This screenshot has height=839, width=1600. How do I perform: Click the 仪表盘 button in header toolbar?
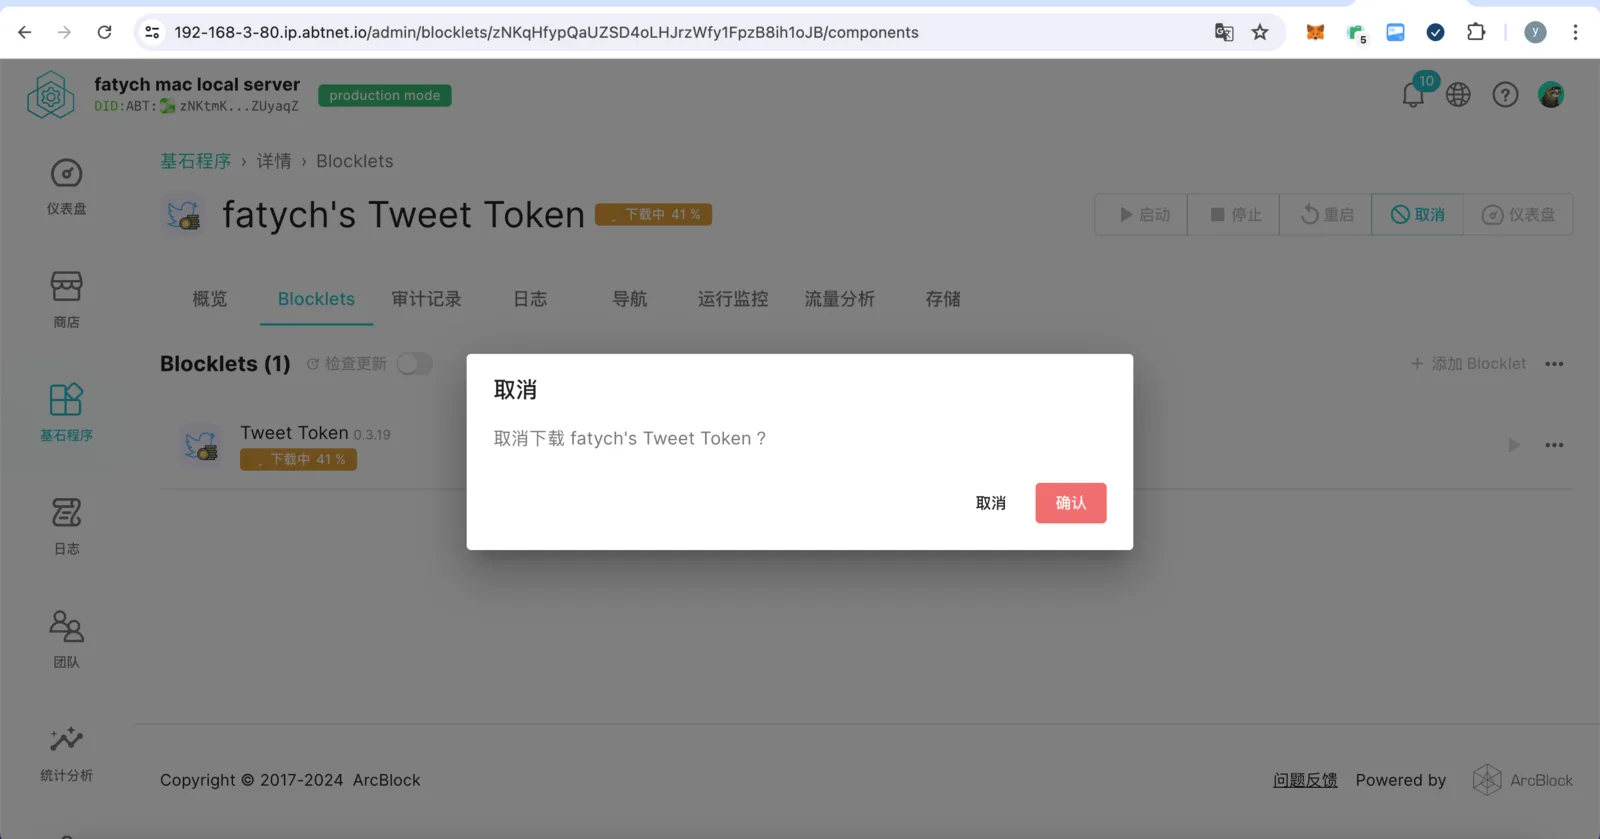tap(1518, 215)
